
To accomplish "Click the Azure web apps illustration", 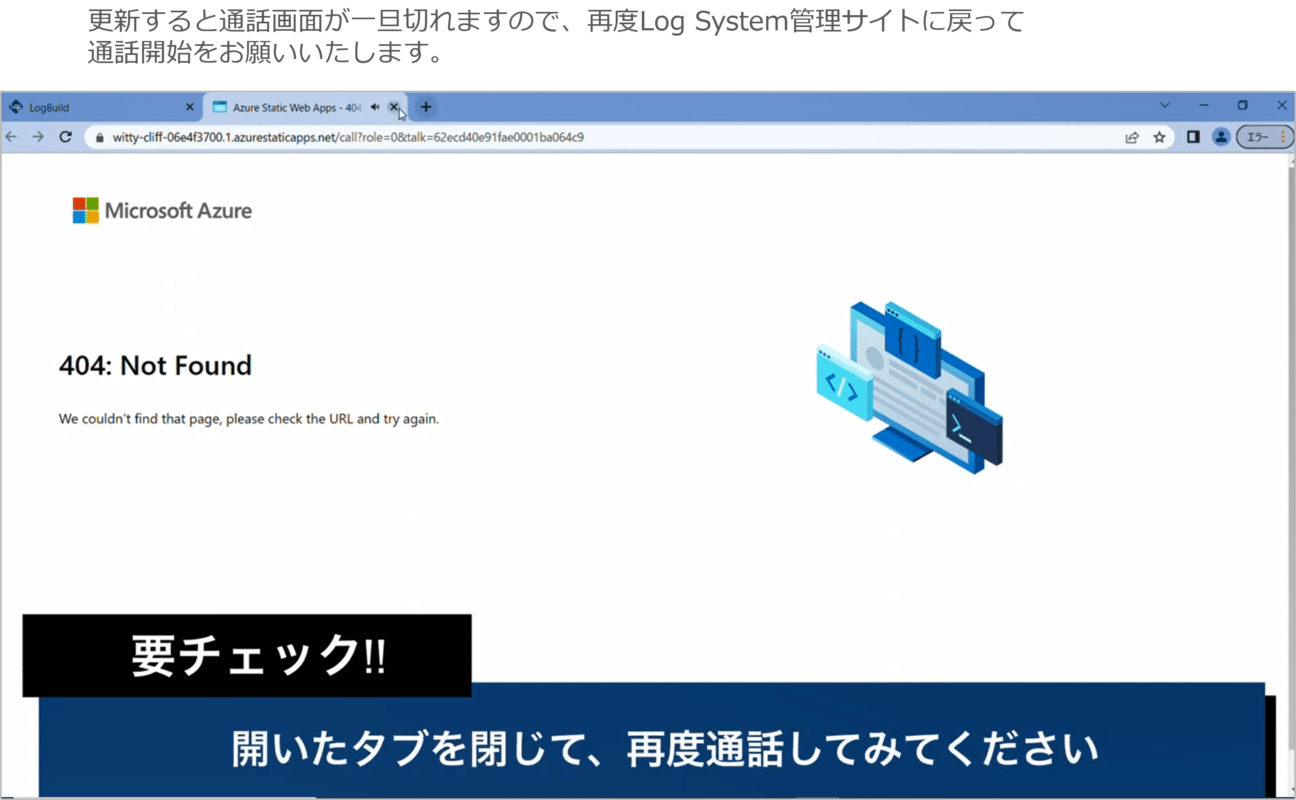I will [x=910, y=387].
